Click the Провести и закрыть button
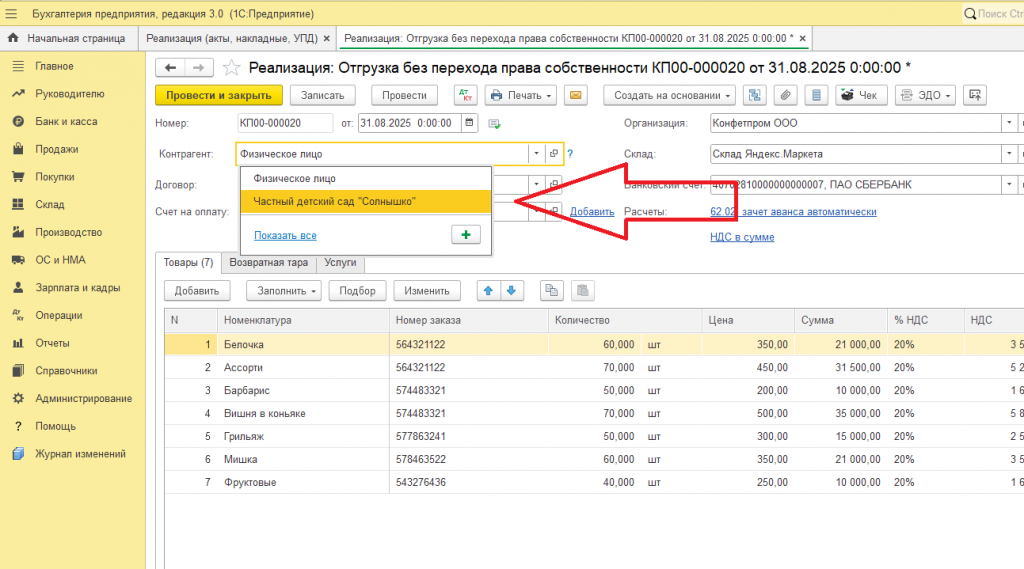 click(x=219, y=95)
